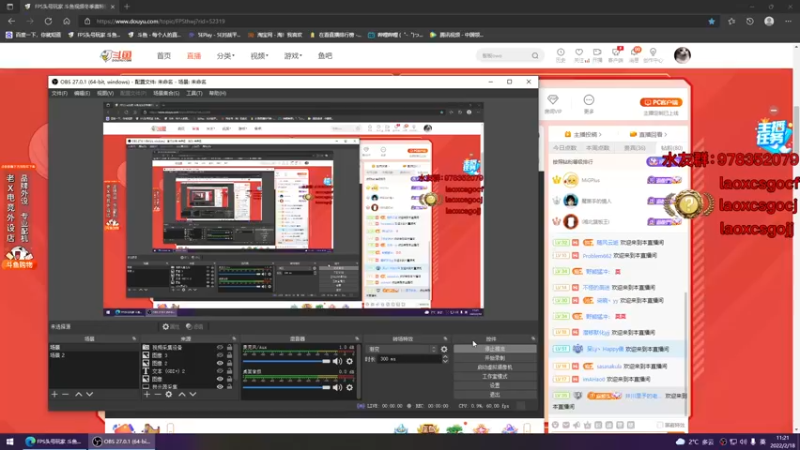Toggle visibility of Image 3 source
Viewport: 800px width, 450px height.
(220, 355)
